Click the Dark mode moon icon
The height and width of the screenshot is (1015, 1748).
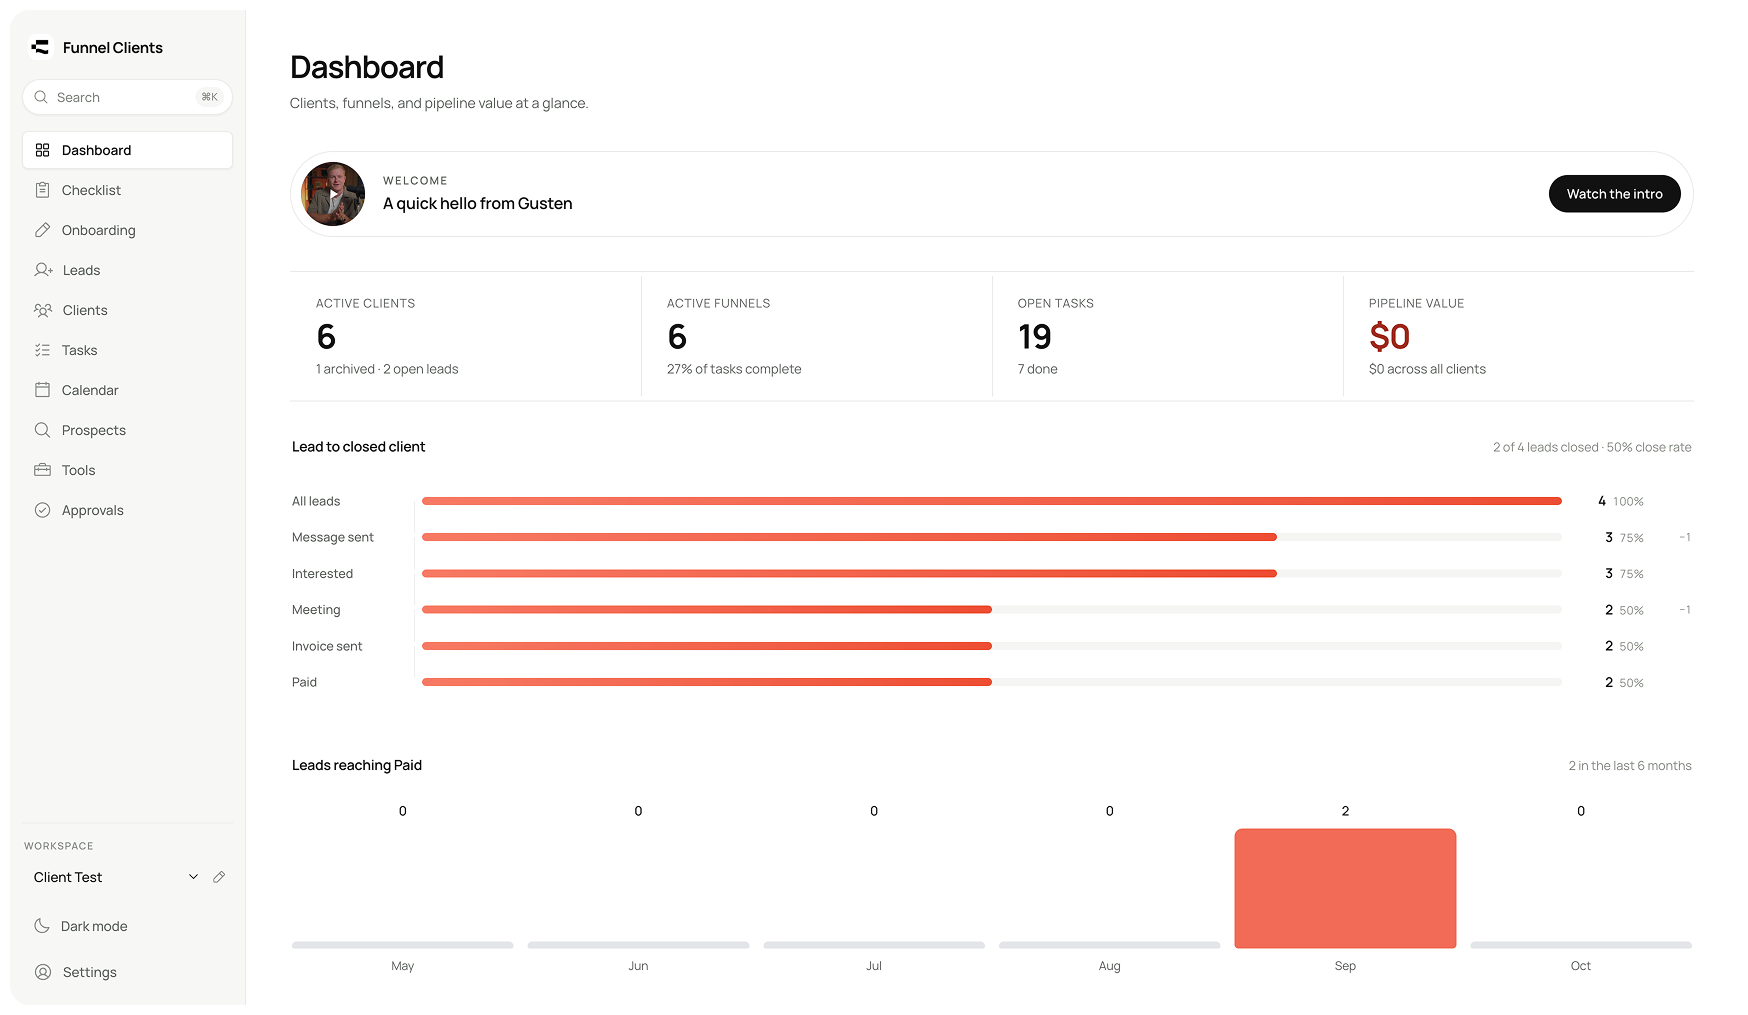coord(42,926)
